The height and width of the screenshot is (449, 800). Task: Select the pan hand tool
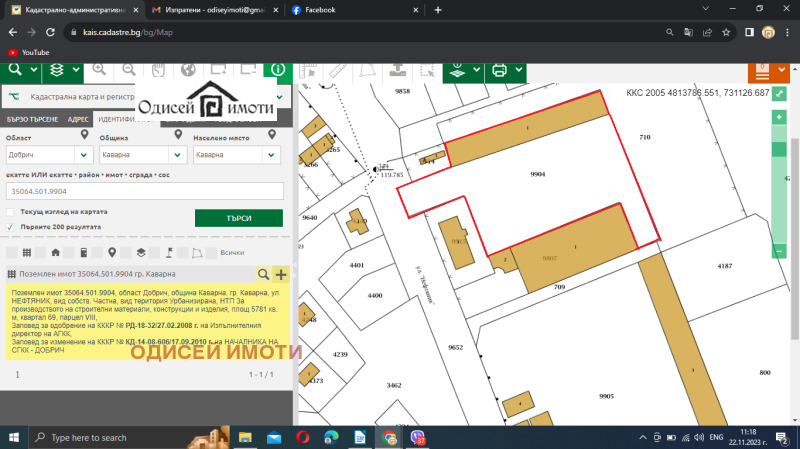tap(157, 70)
